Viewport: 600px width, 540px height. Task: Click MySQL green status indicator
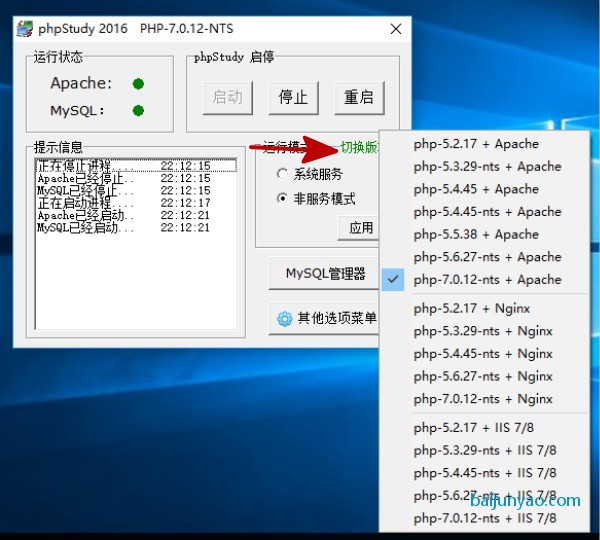(x=138, y=111)
